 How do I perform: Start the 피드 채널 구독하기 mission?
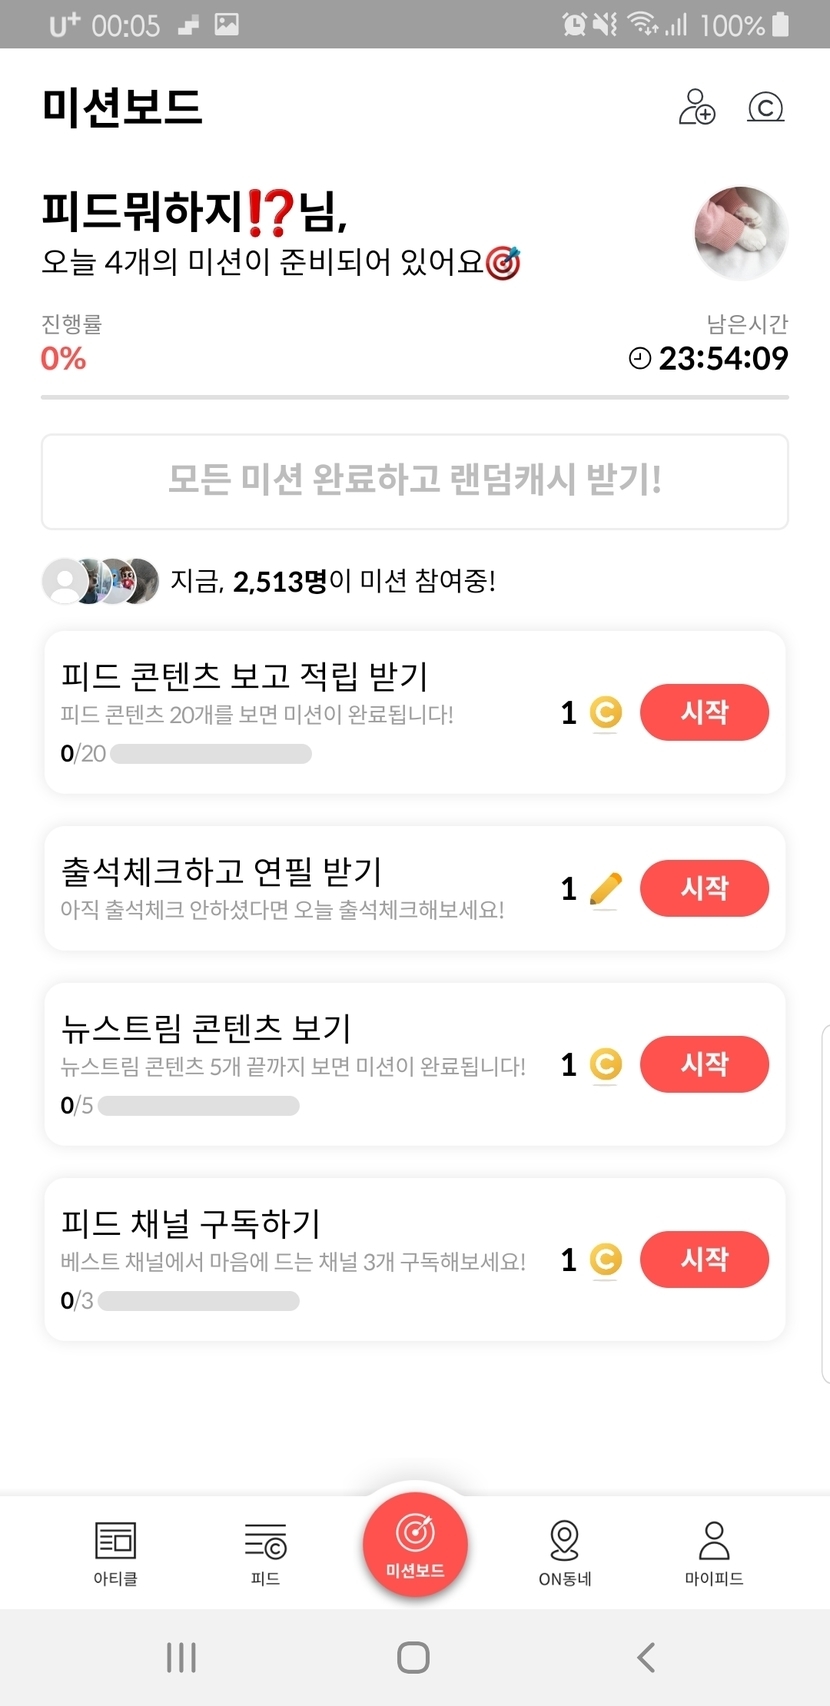[704, 1259]
